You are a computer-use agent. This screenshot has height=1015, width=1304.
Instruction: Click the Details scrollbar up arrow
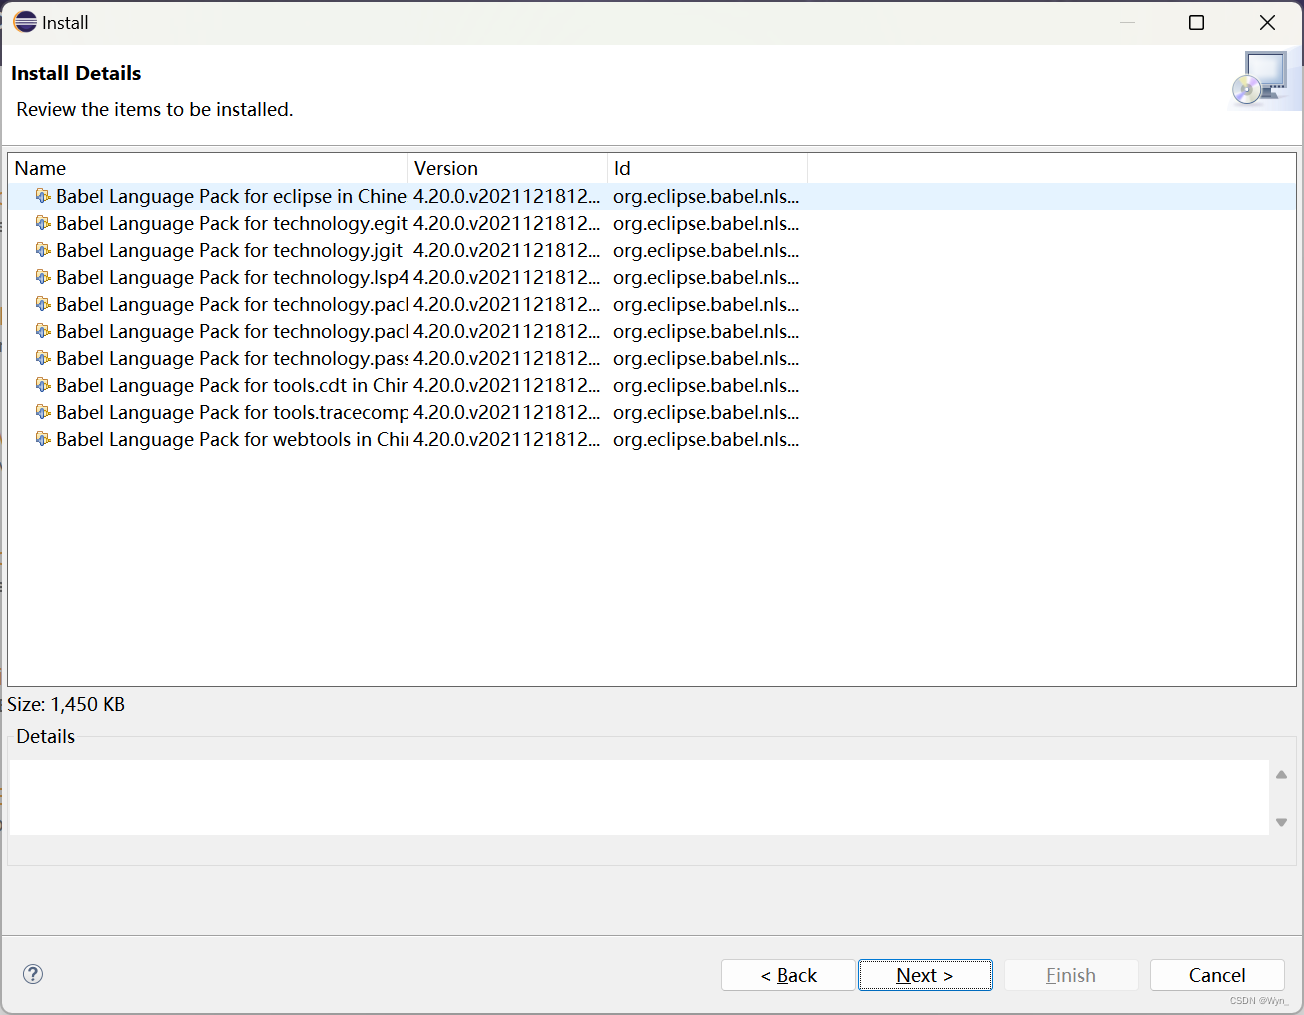(x=1281, y=775)
